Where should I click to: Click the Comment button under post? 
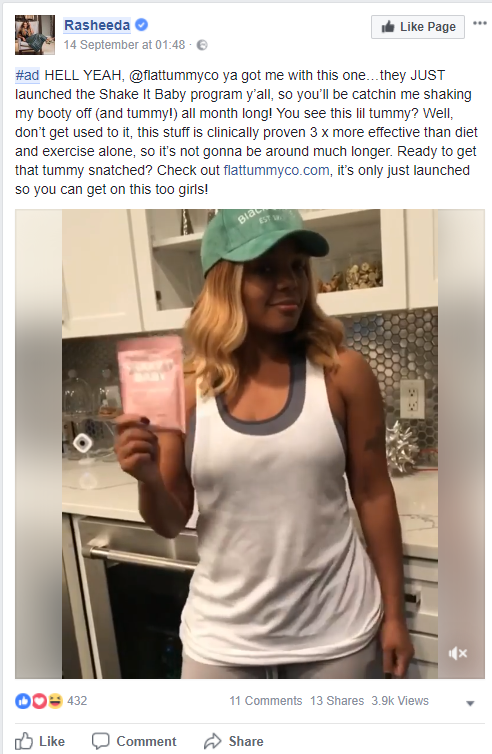(x=134, y=741)
